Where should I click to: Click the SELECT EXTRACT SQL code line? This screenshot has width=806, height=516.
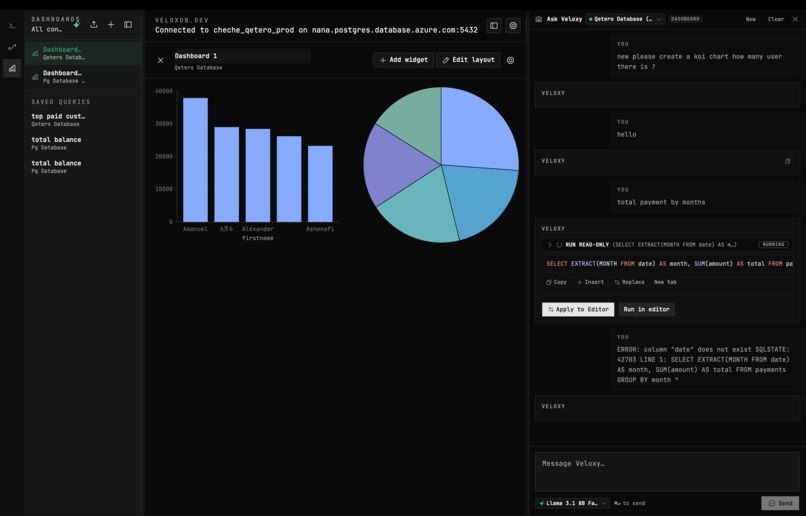(x=669, y=264)
